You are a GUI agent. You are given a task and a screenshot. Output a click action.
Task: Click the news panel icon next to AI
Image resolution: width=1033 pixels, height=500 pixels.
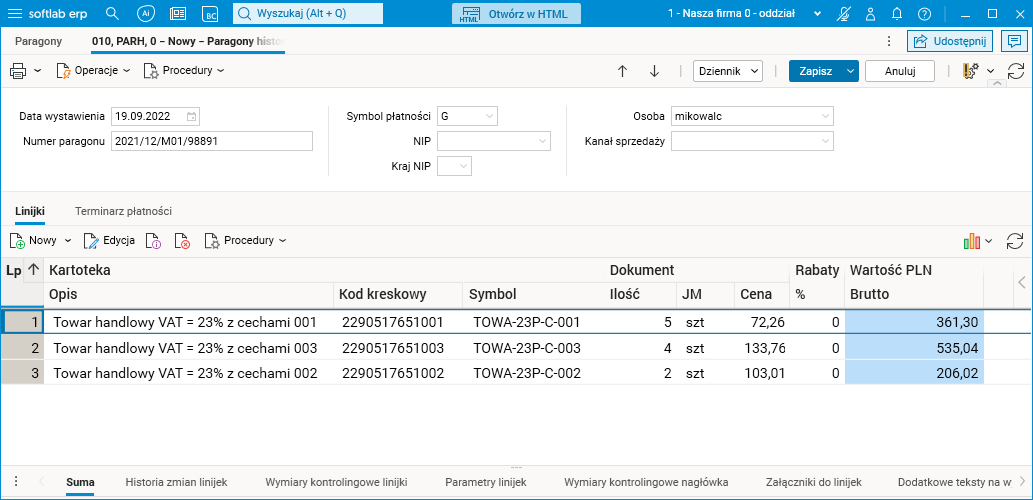(178, 13)
